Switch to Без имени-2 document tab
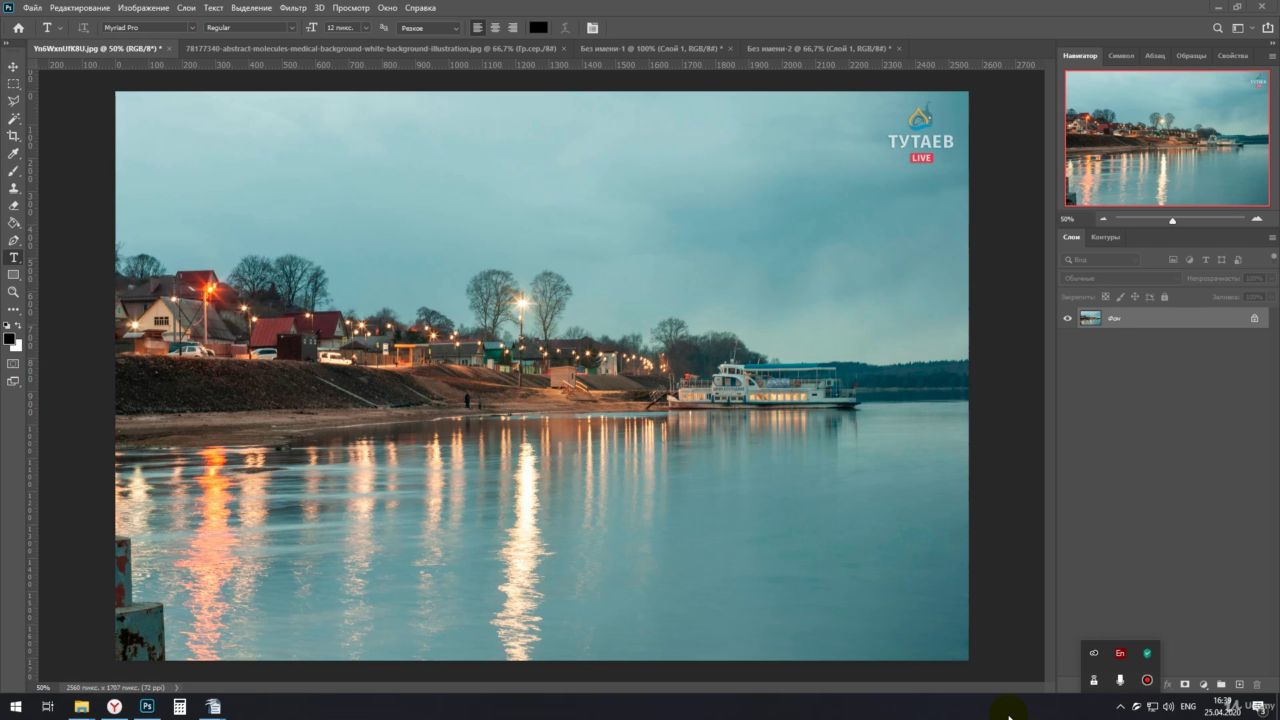The width and height of the screenshot is (1280, 720). [x=819, y=48]
